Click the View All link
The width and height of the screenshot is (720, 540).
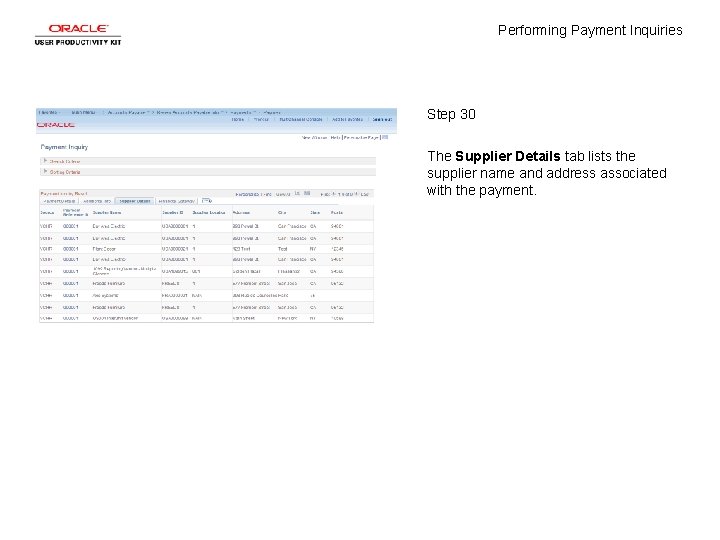click(283, 194)
